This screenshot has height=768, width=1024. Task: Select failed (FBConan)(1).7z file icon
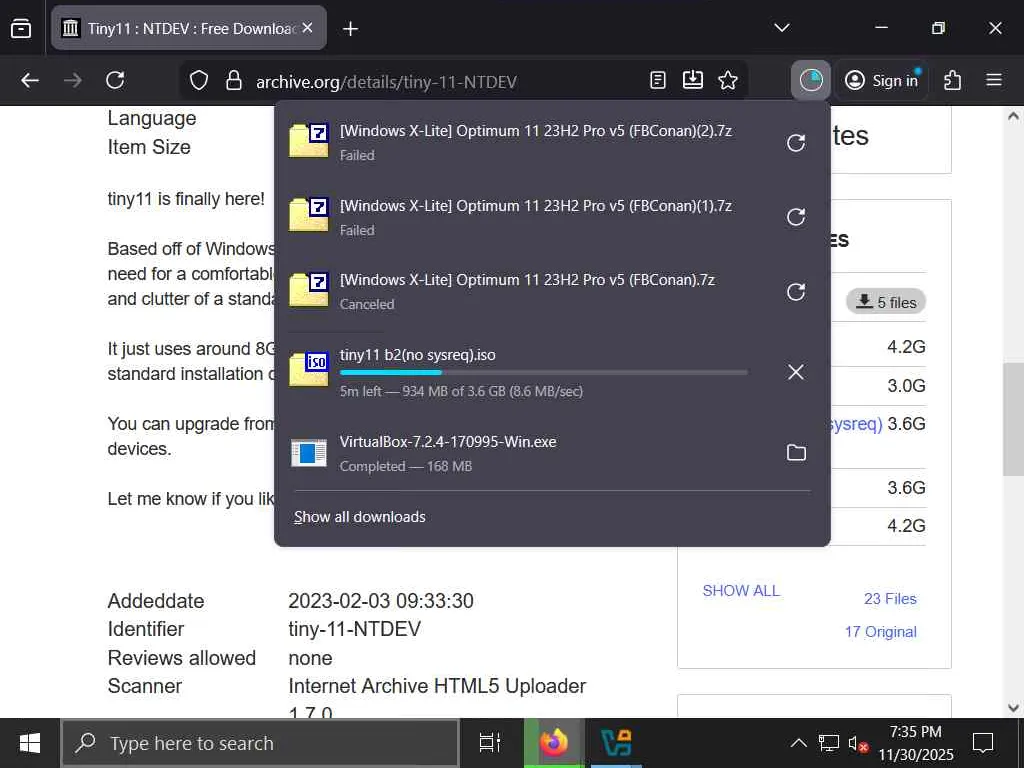[309, 214]
